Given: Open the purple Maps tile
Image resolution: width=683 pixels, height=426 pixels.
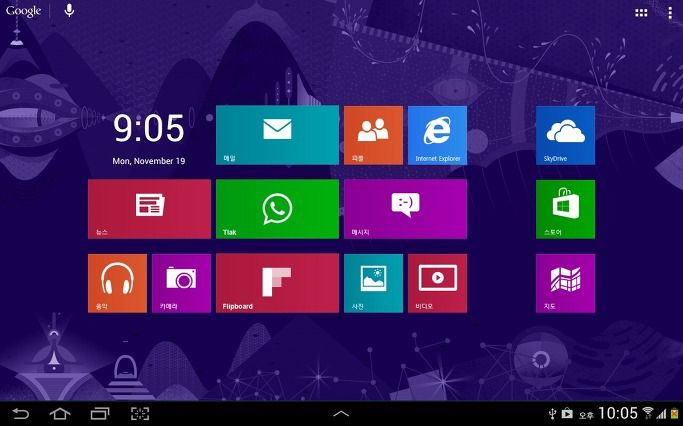Looking at the screenshot, I should coord(565,283).
